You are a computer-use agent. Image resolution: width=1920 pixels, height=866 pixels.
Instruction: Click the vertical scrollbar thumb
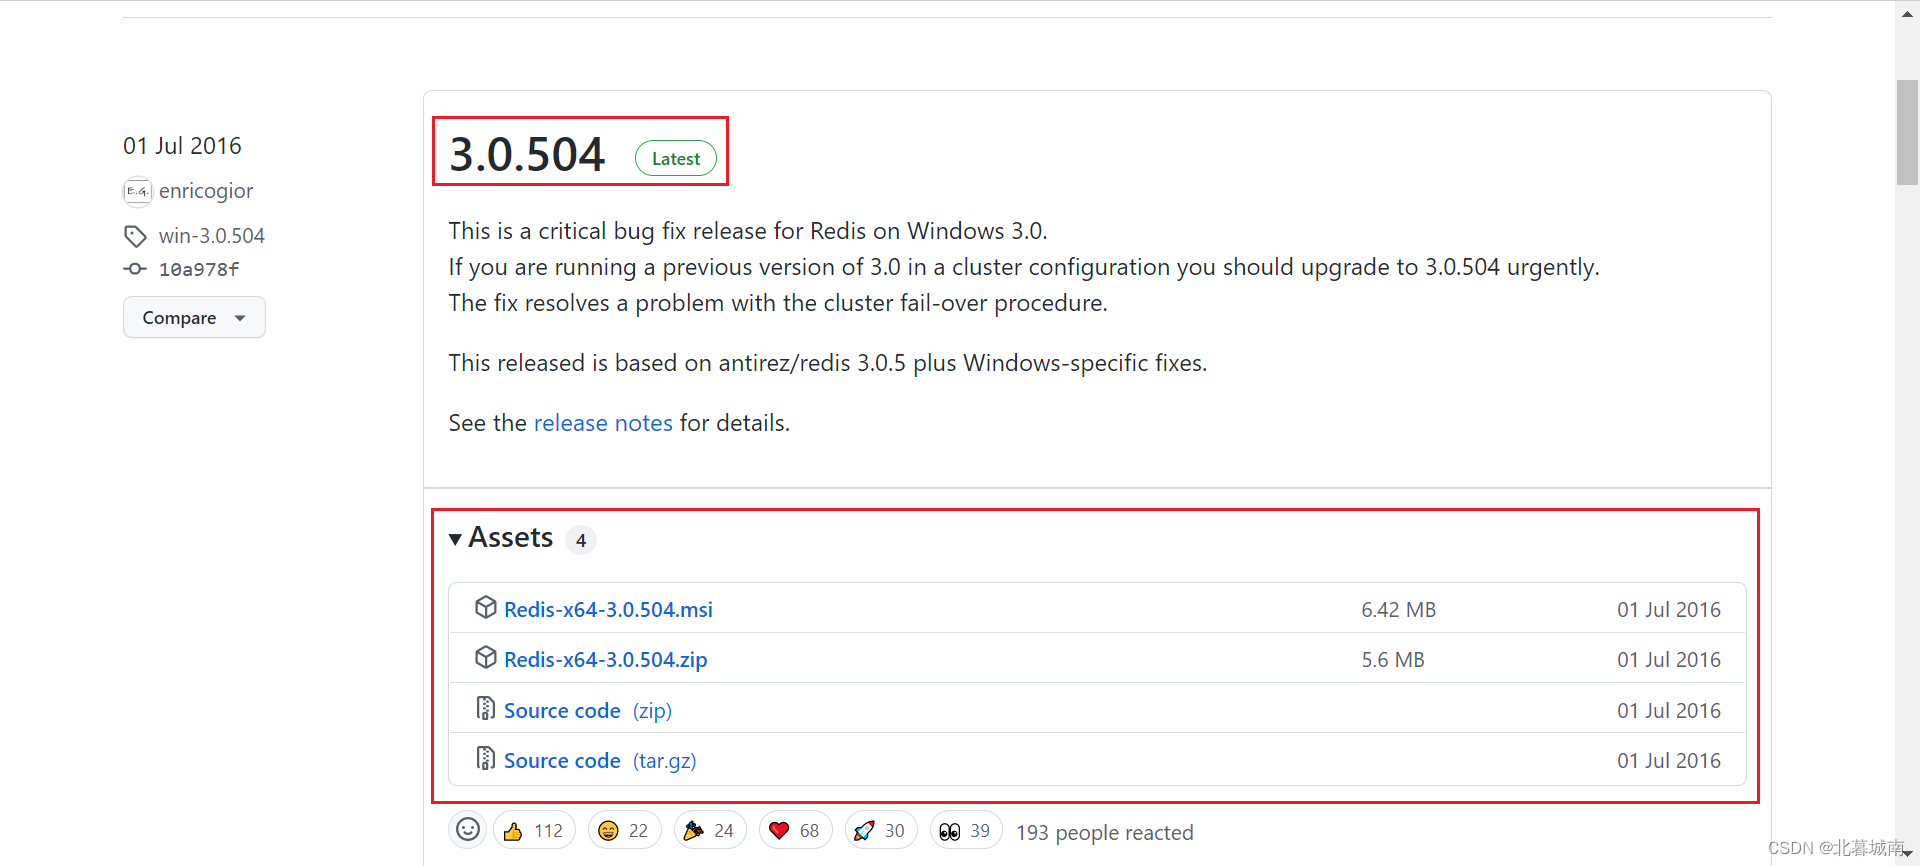[x=1907, y=132]
